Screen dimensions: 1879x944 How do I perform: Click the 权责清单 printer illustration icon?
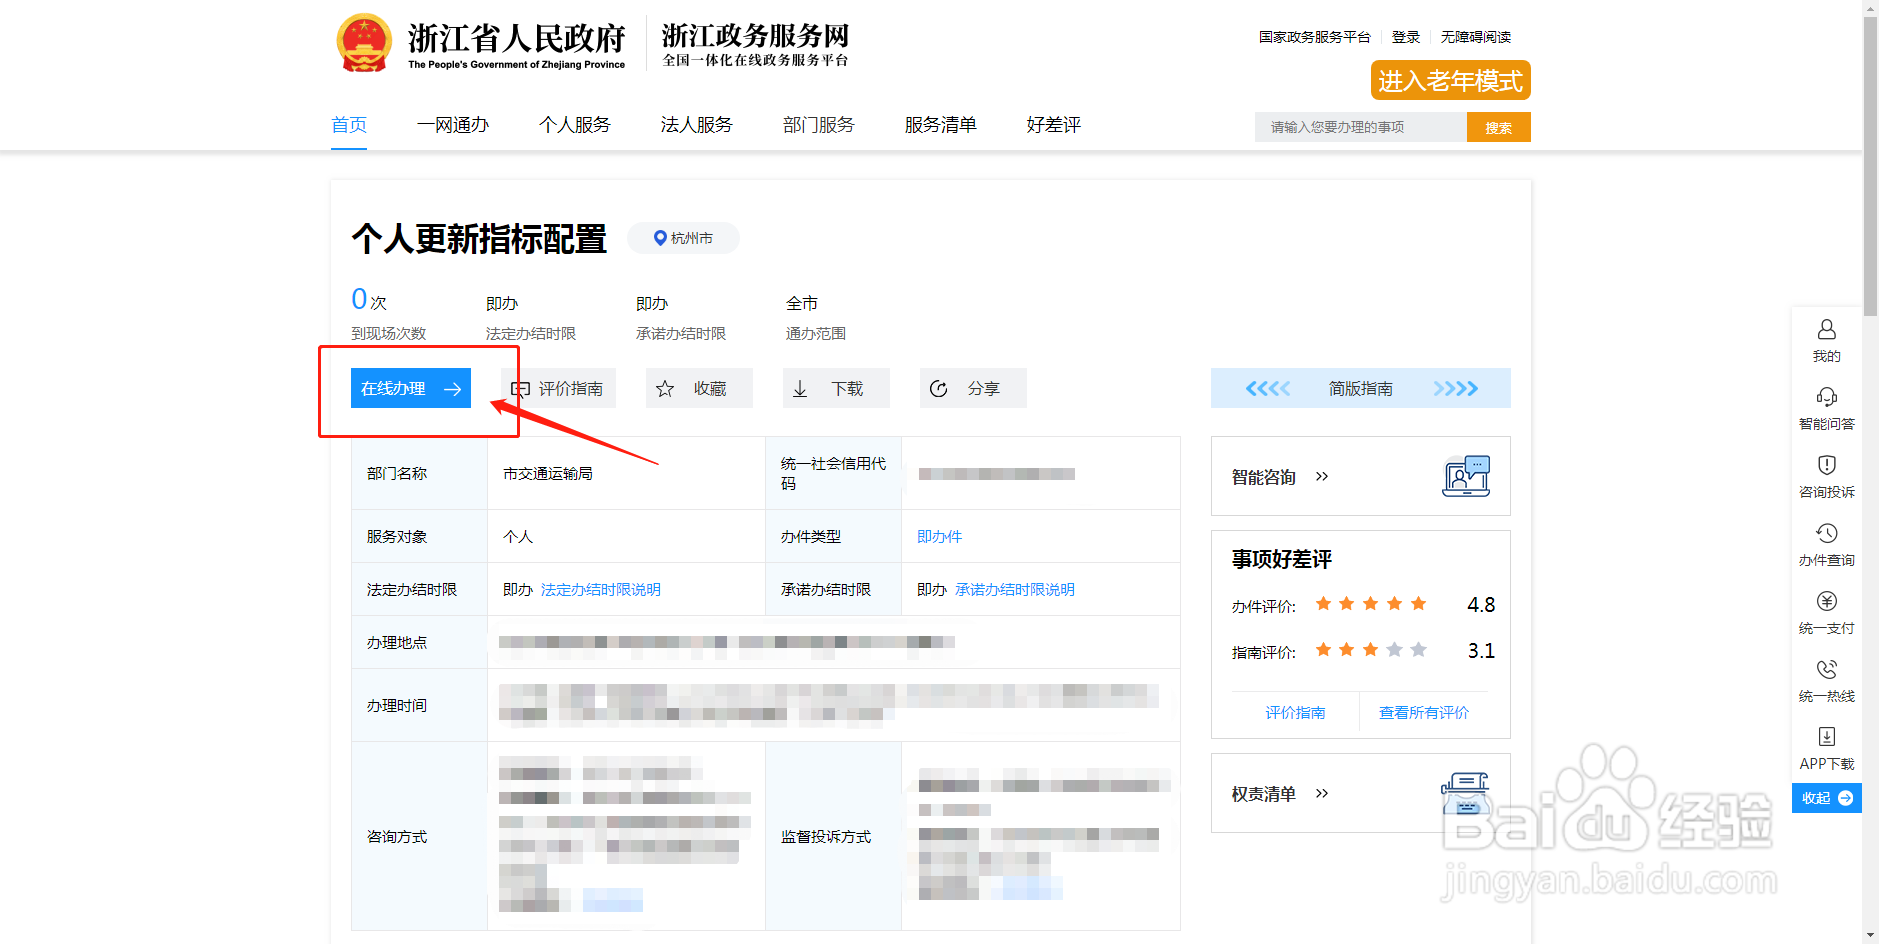[1466, 794]
